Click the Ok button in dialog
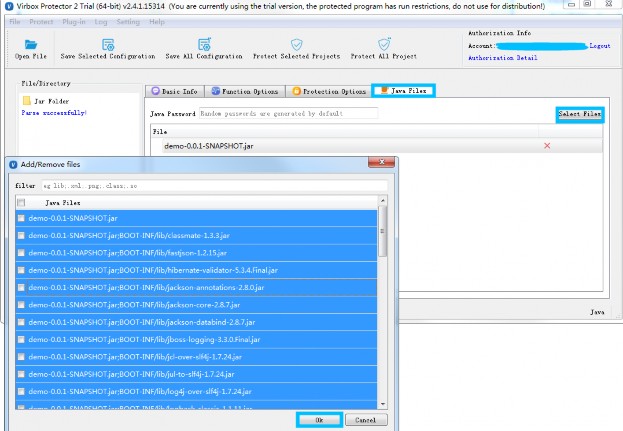Image resolution: width=623 pixels, height=431 pixels. pyautogui.click(x=319, y=420)
